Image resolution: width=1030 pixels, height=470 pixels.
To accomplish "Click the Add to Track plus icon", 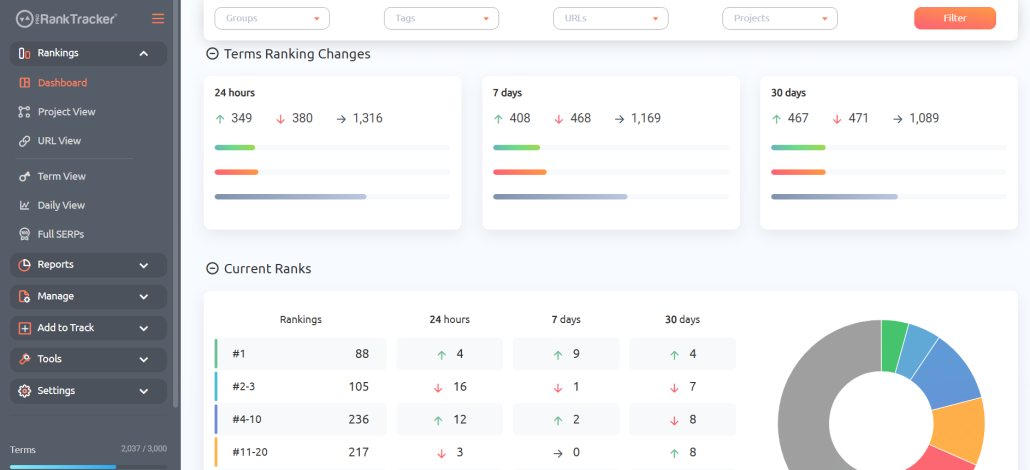I will click(x=24, y=328).
